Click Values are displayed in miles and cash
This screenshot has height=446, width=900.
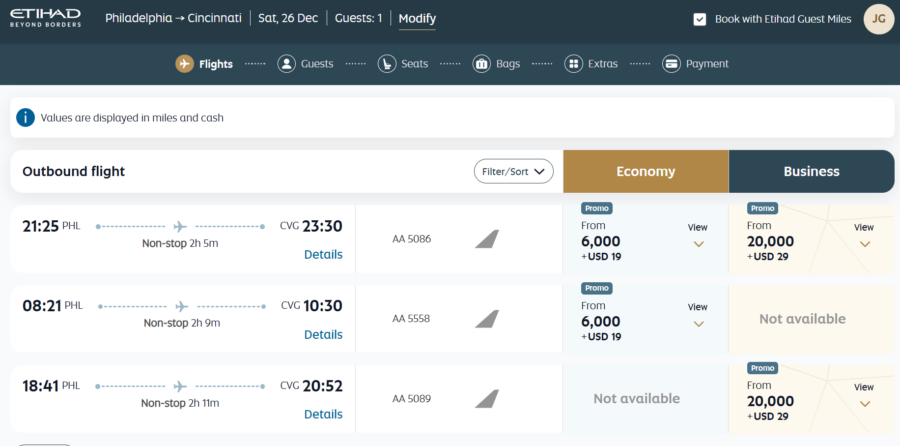tap(132, 118)
